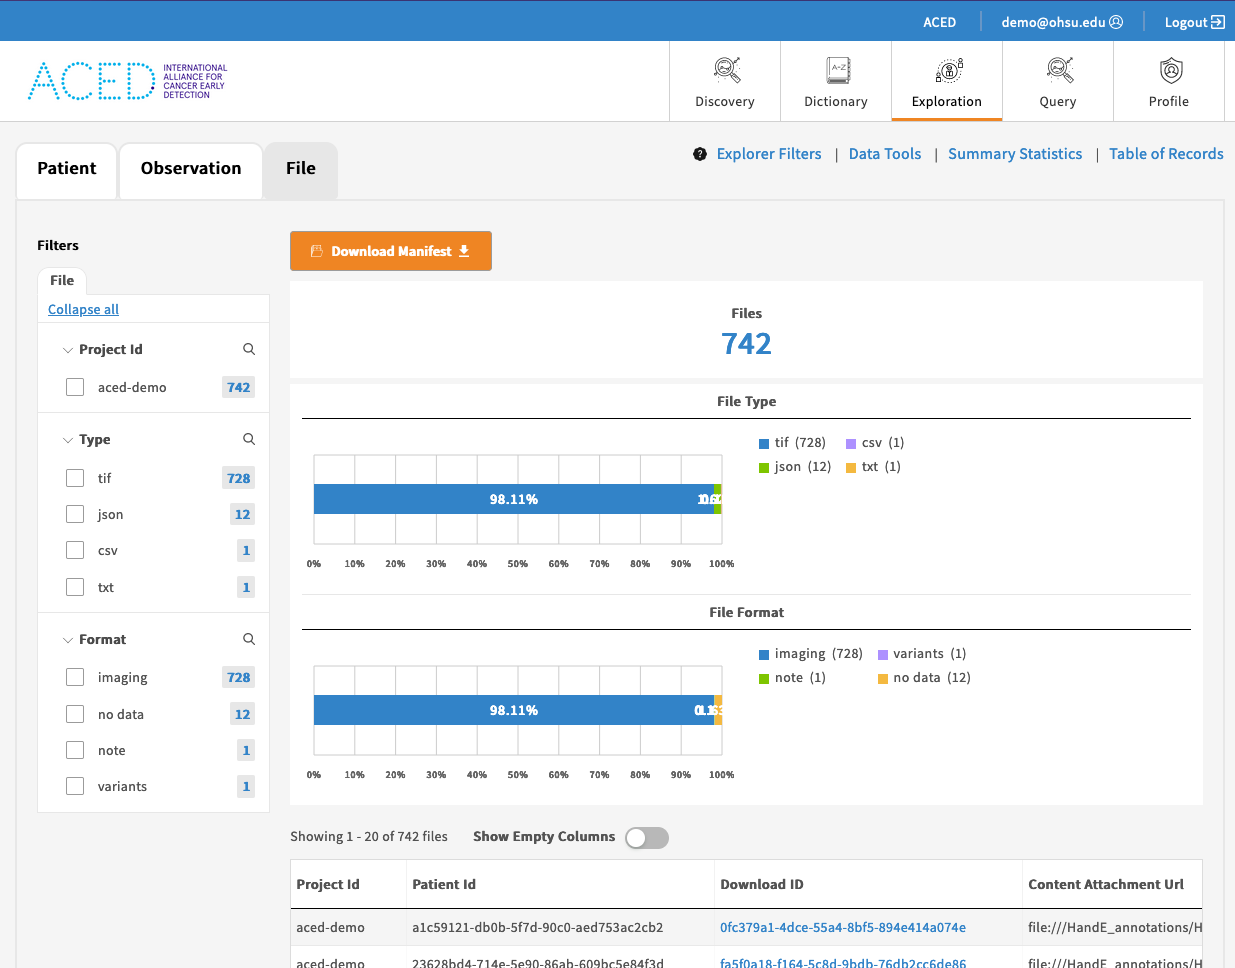Collapse the Project Id filter section

point(68,350)
